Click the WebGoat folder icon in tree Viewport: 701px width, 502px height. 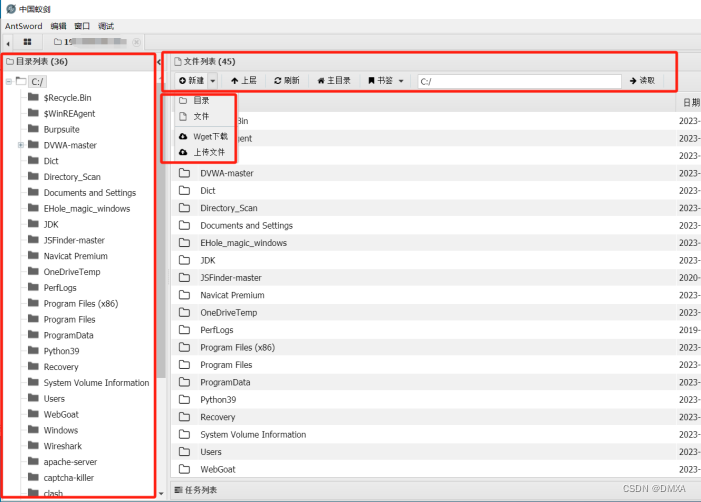click(x=33, y=413)
